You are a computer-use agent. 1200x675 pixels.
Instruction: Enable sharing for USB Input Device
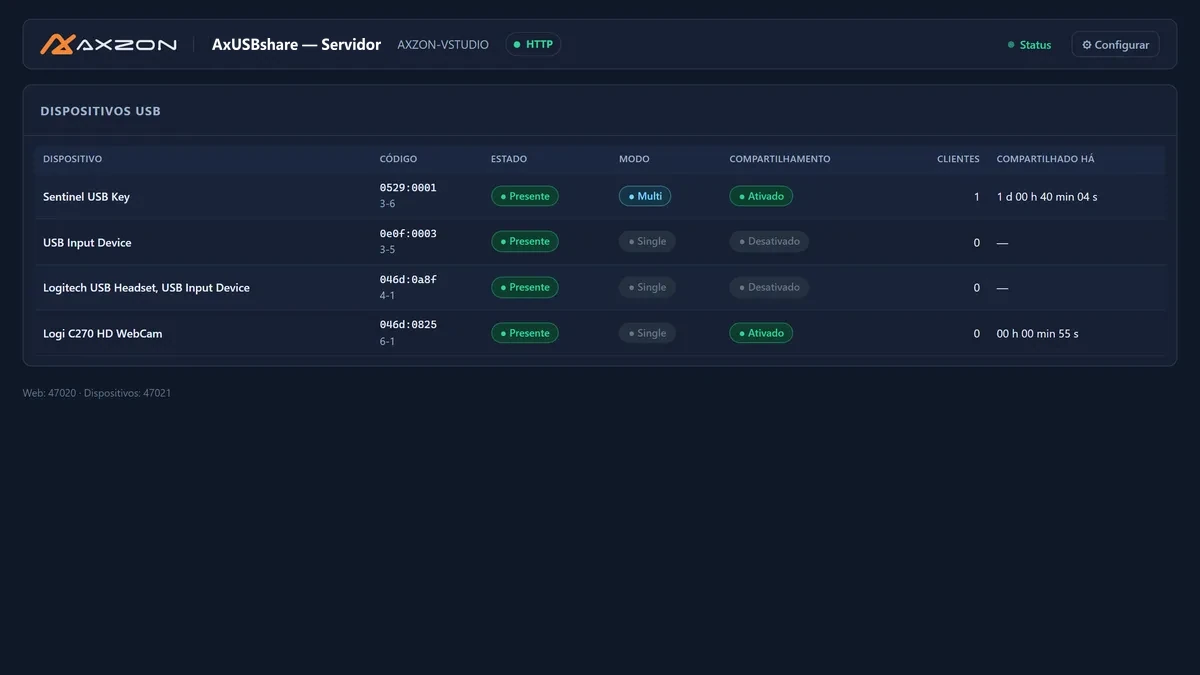(769, 241)
